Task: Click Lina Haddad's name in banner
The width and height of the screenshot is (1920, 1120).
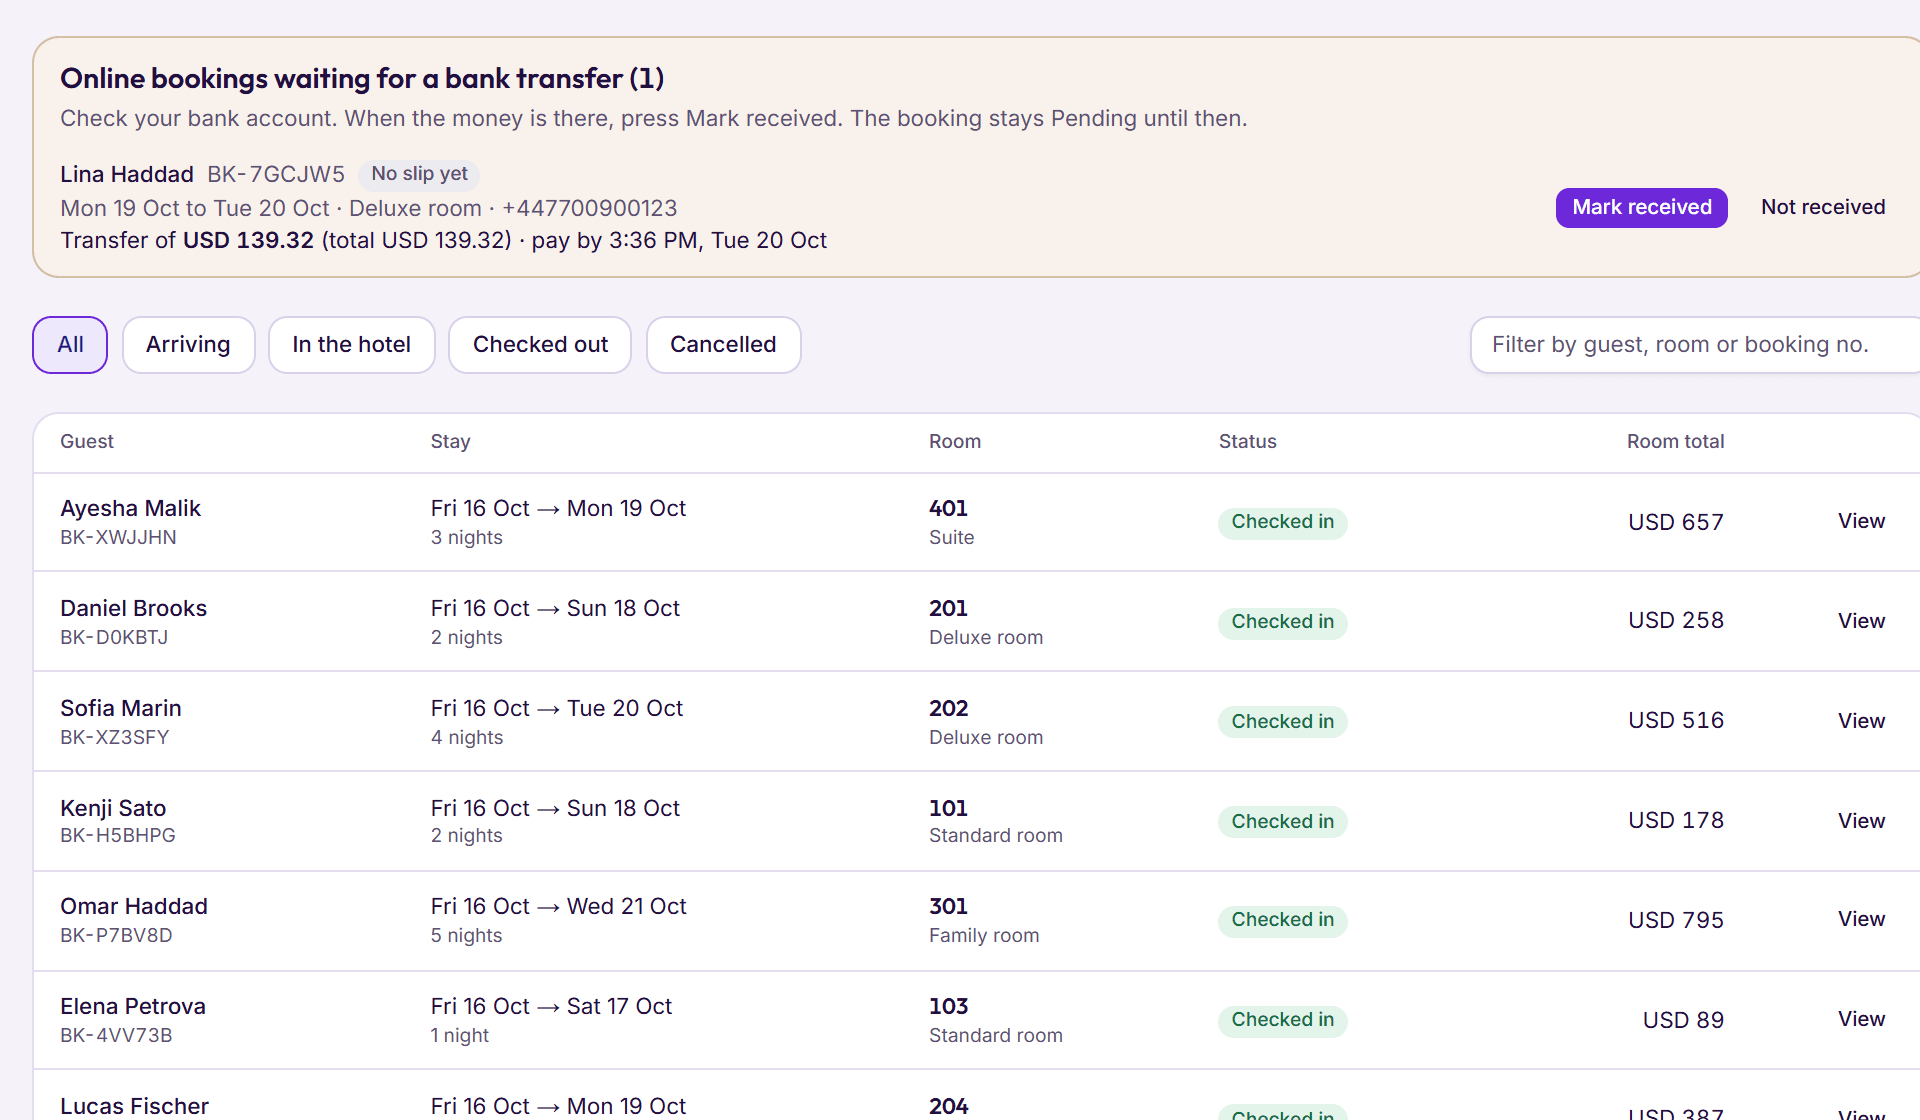Action: point(127,174)
